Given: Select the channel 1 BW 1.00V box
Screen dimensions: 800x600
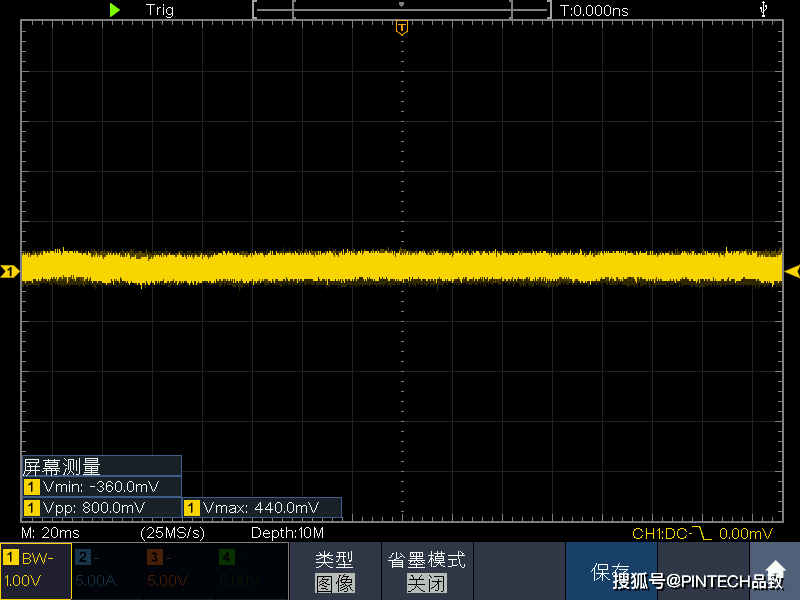Looking at the screenshot, I should [36, 570].
